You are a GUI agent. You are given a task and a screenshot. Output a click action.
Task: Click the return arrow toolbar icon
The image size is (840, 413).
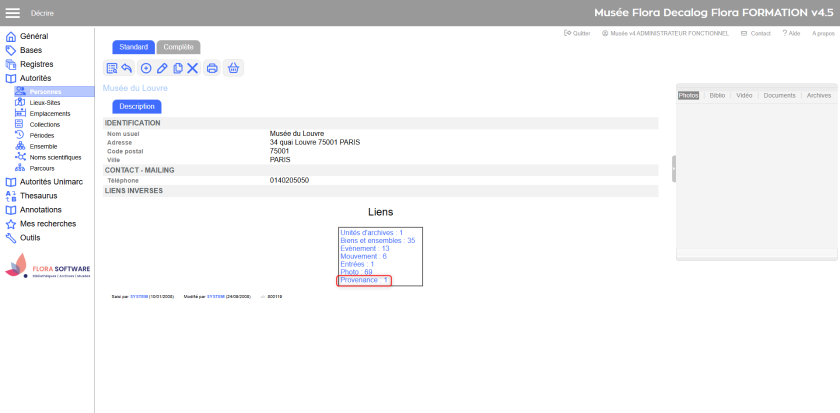tap(127, 68)
